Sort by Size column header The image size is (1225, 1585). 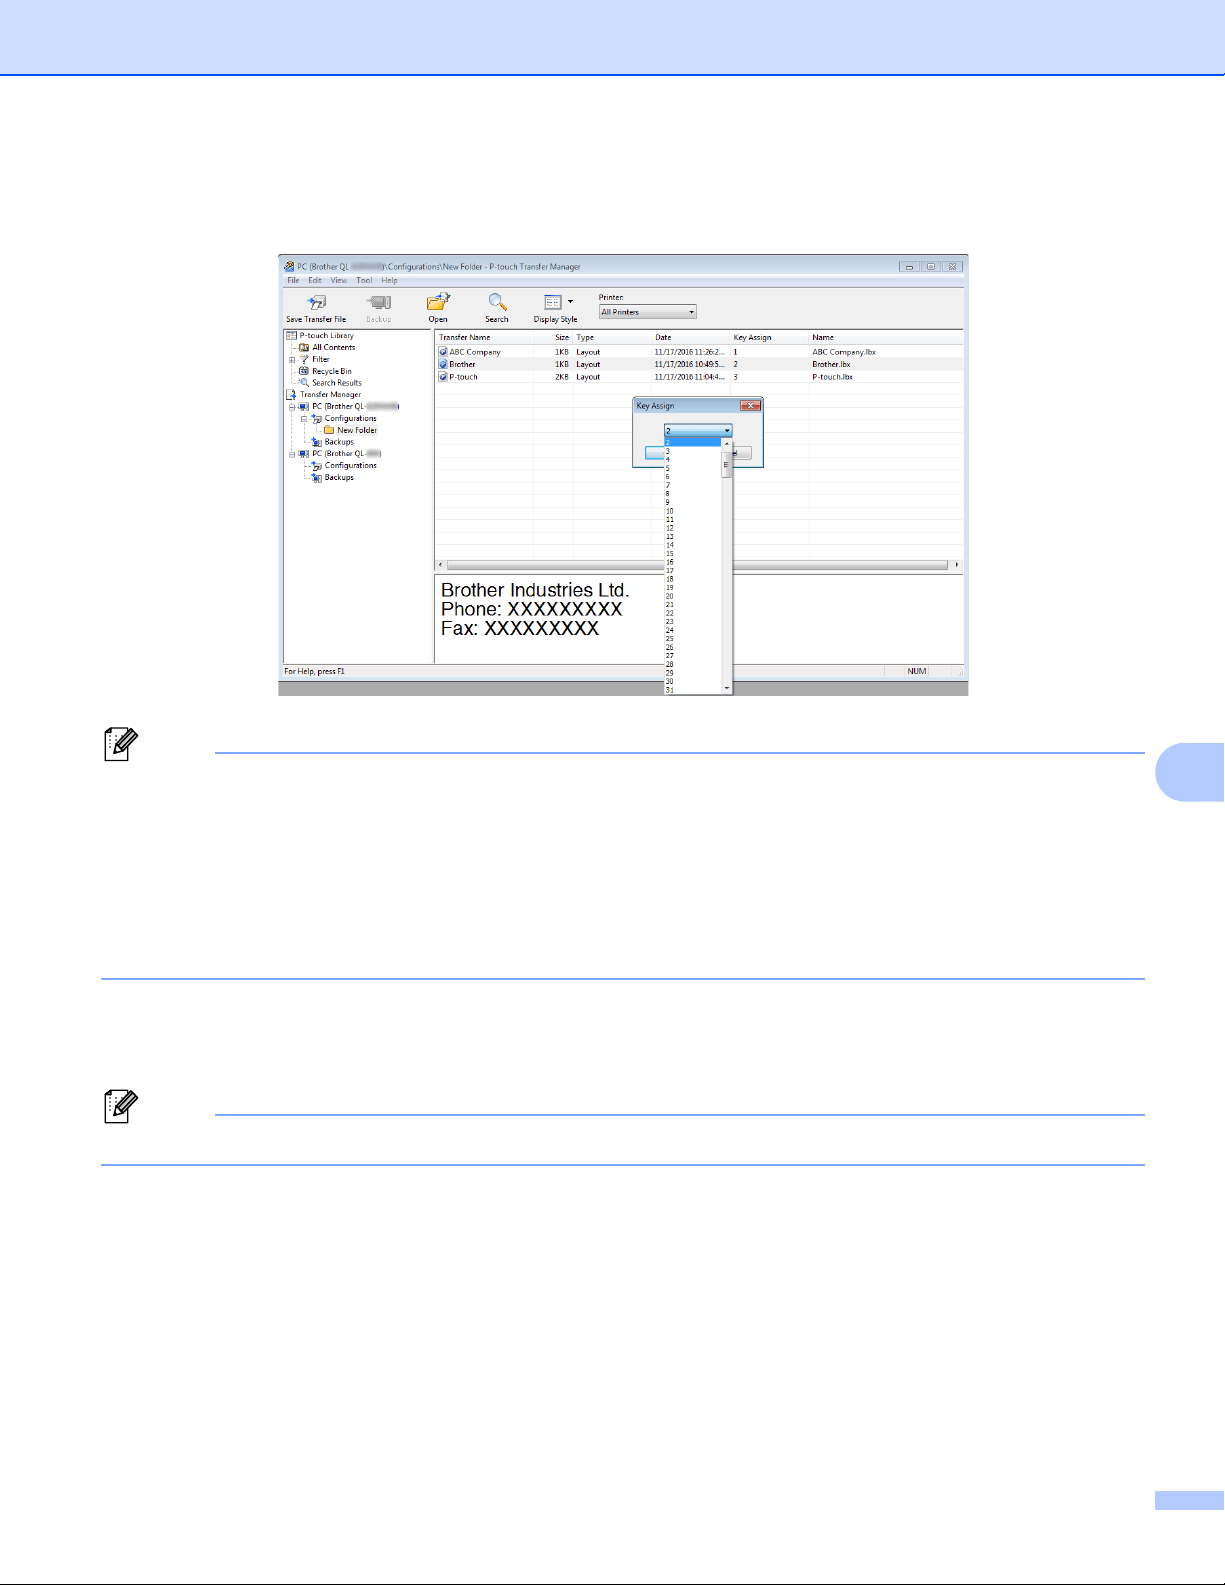553,338
